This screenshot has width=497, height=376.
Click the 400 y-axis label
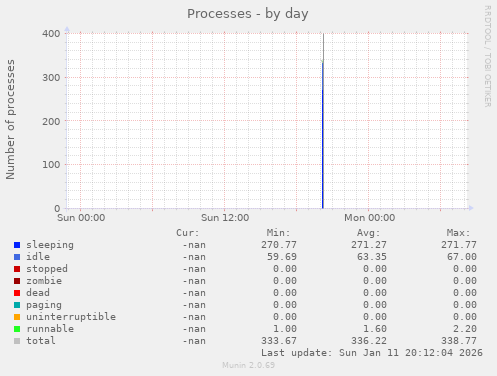(51, 34)
